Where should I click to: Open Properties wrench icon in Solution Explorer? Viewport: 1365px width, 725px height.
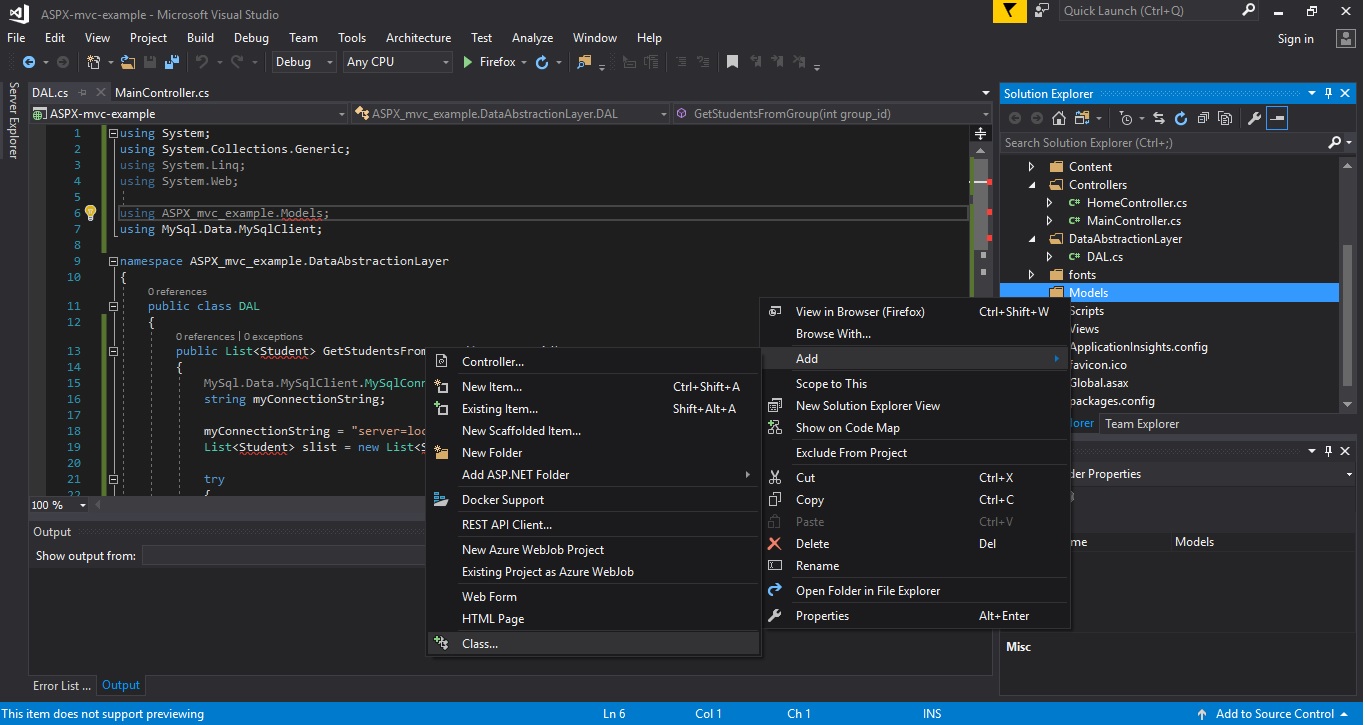tap(1254, 118)
